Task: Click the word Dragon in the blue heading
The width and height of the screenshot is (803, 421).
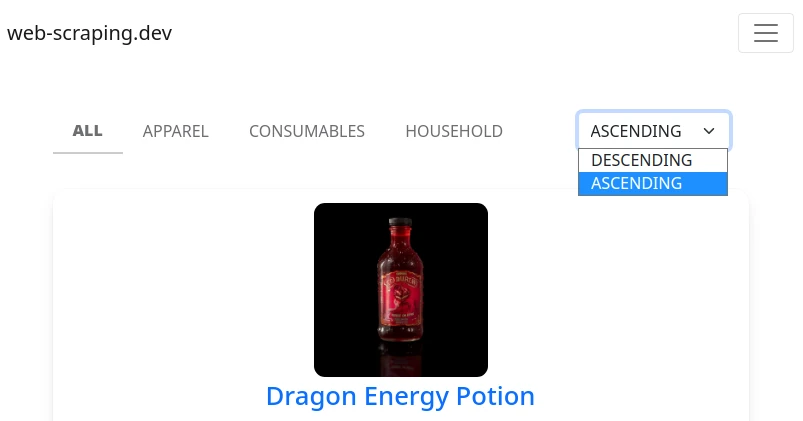Action: 311,396
